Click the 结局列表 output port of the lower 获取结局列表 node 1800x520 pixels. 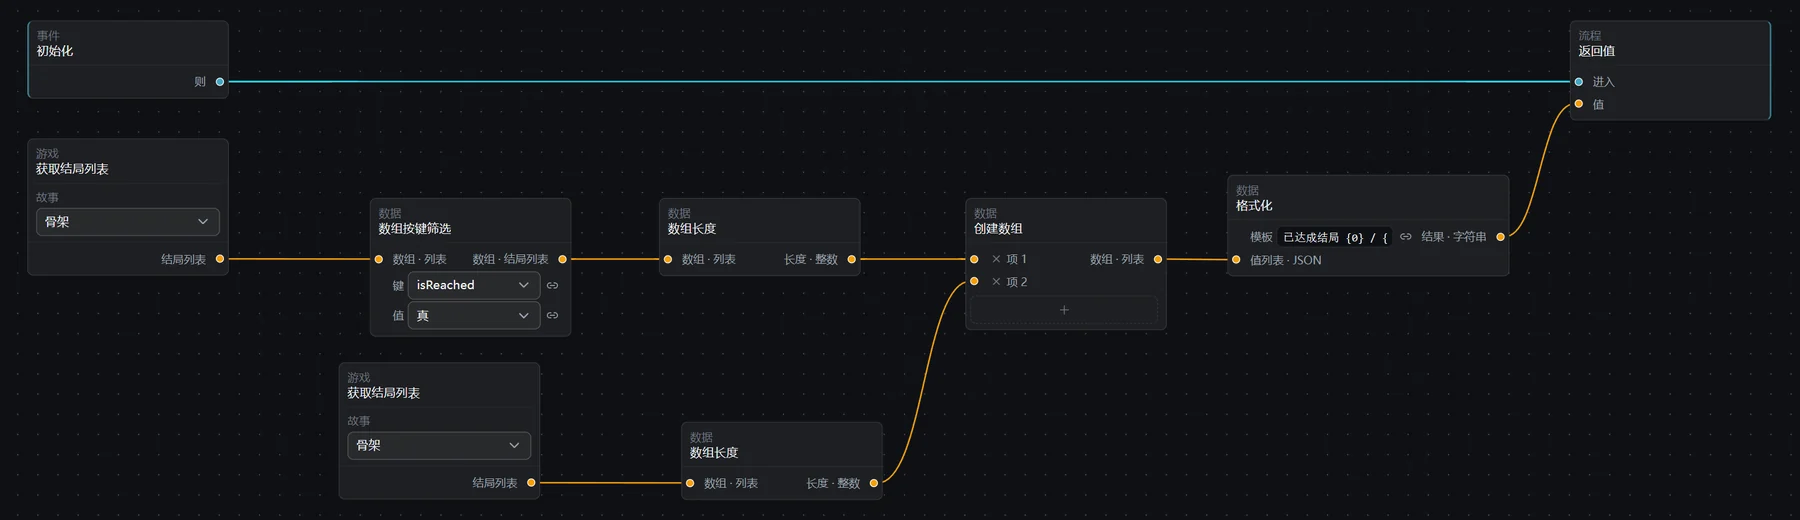531,483
